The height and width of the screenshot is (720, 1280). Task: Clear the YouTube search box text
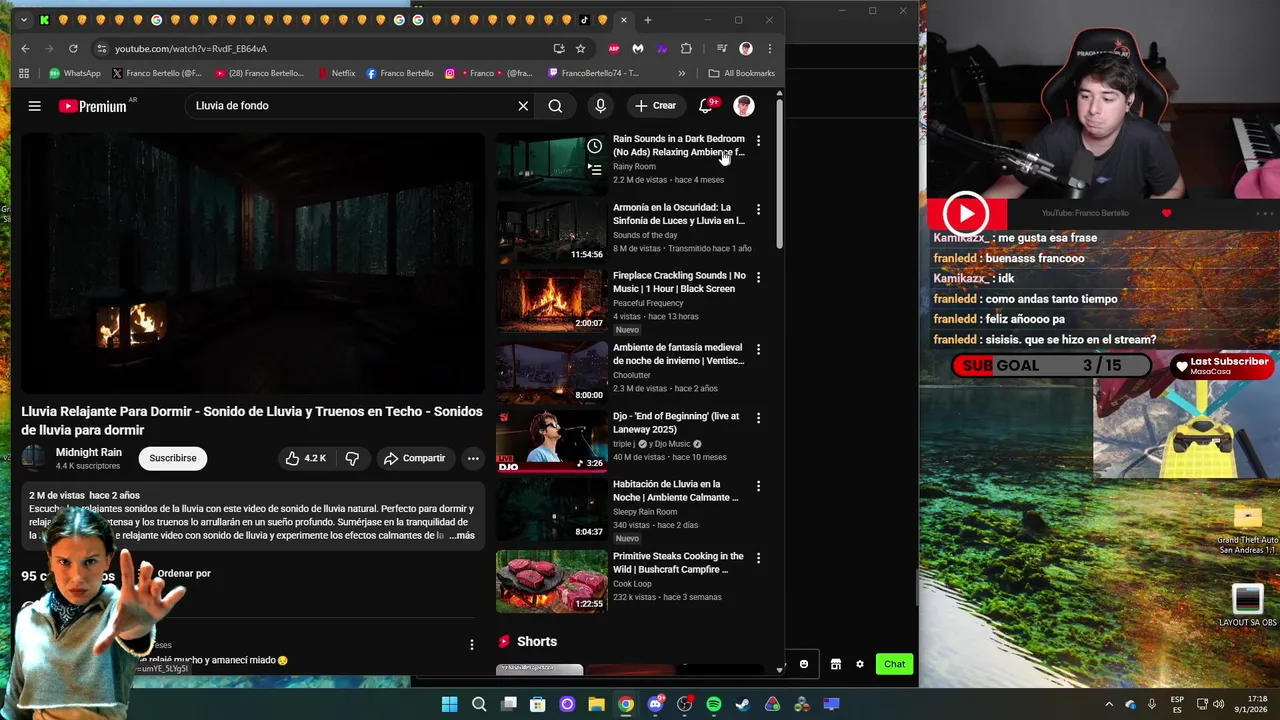[523, 106]
